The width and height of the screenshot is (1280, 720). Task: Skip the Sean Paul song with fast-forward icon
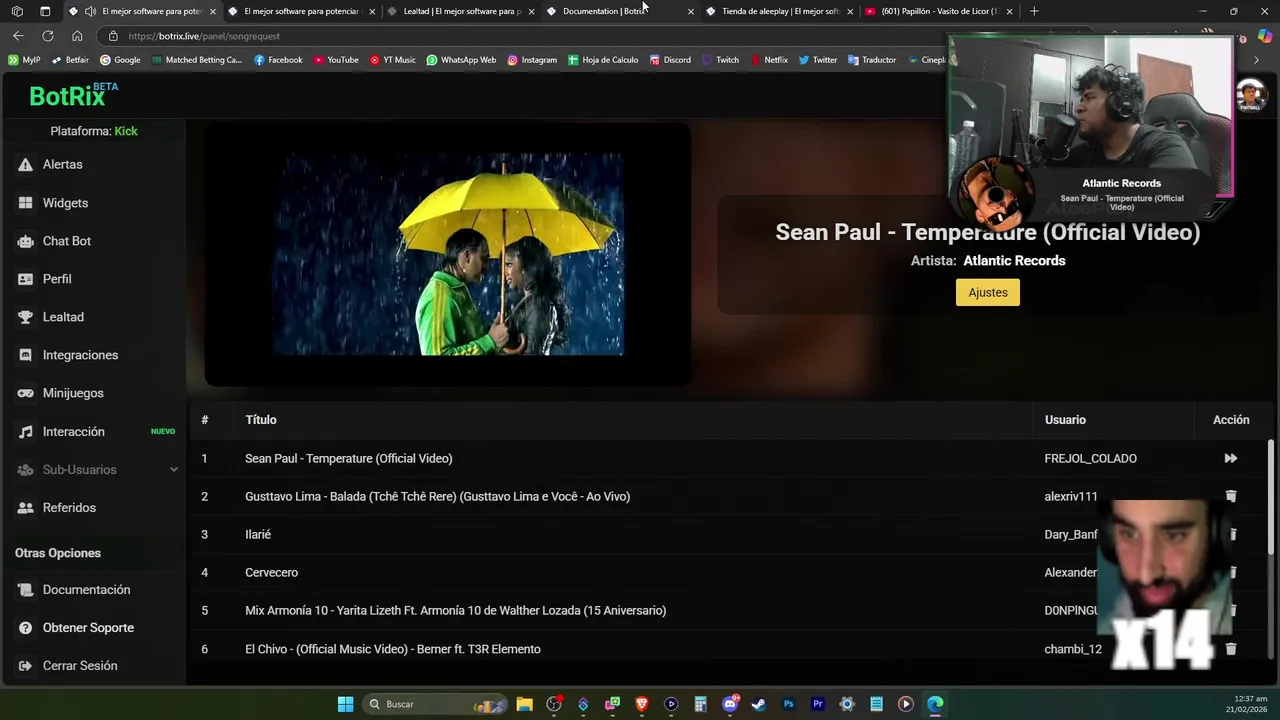pyautogui.click(x=1231, y=458)
